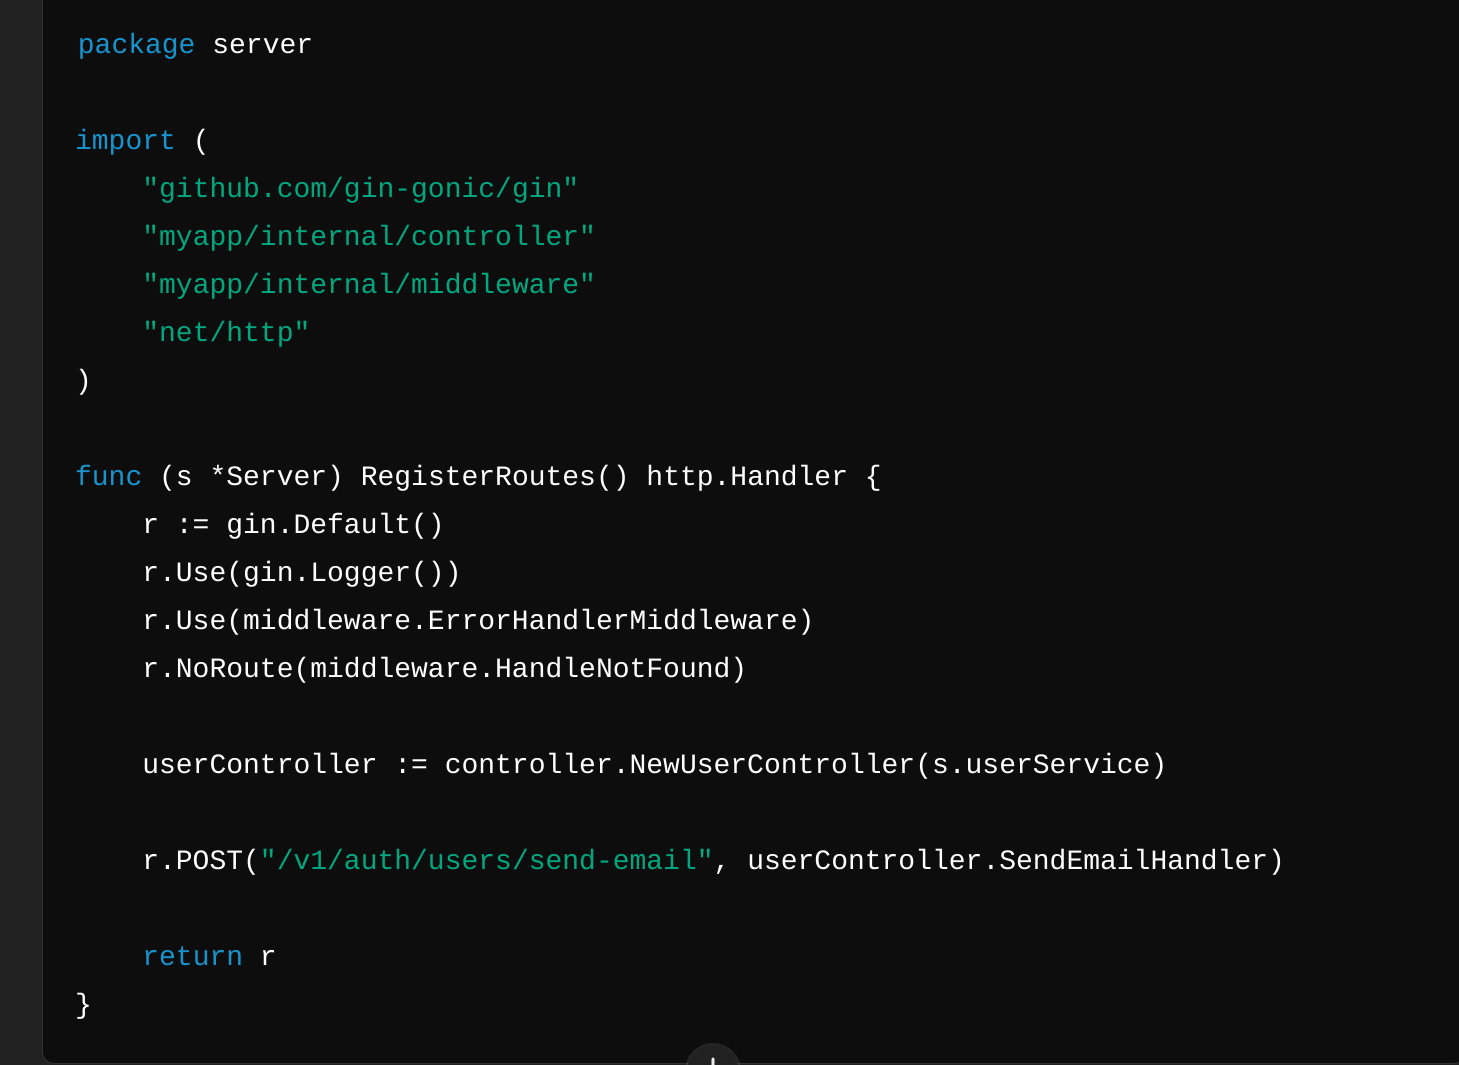Click the word "server" after package
Viewport: 1459px width, 1065px height.
click(x=262, y=45)
